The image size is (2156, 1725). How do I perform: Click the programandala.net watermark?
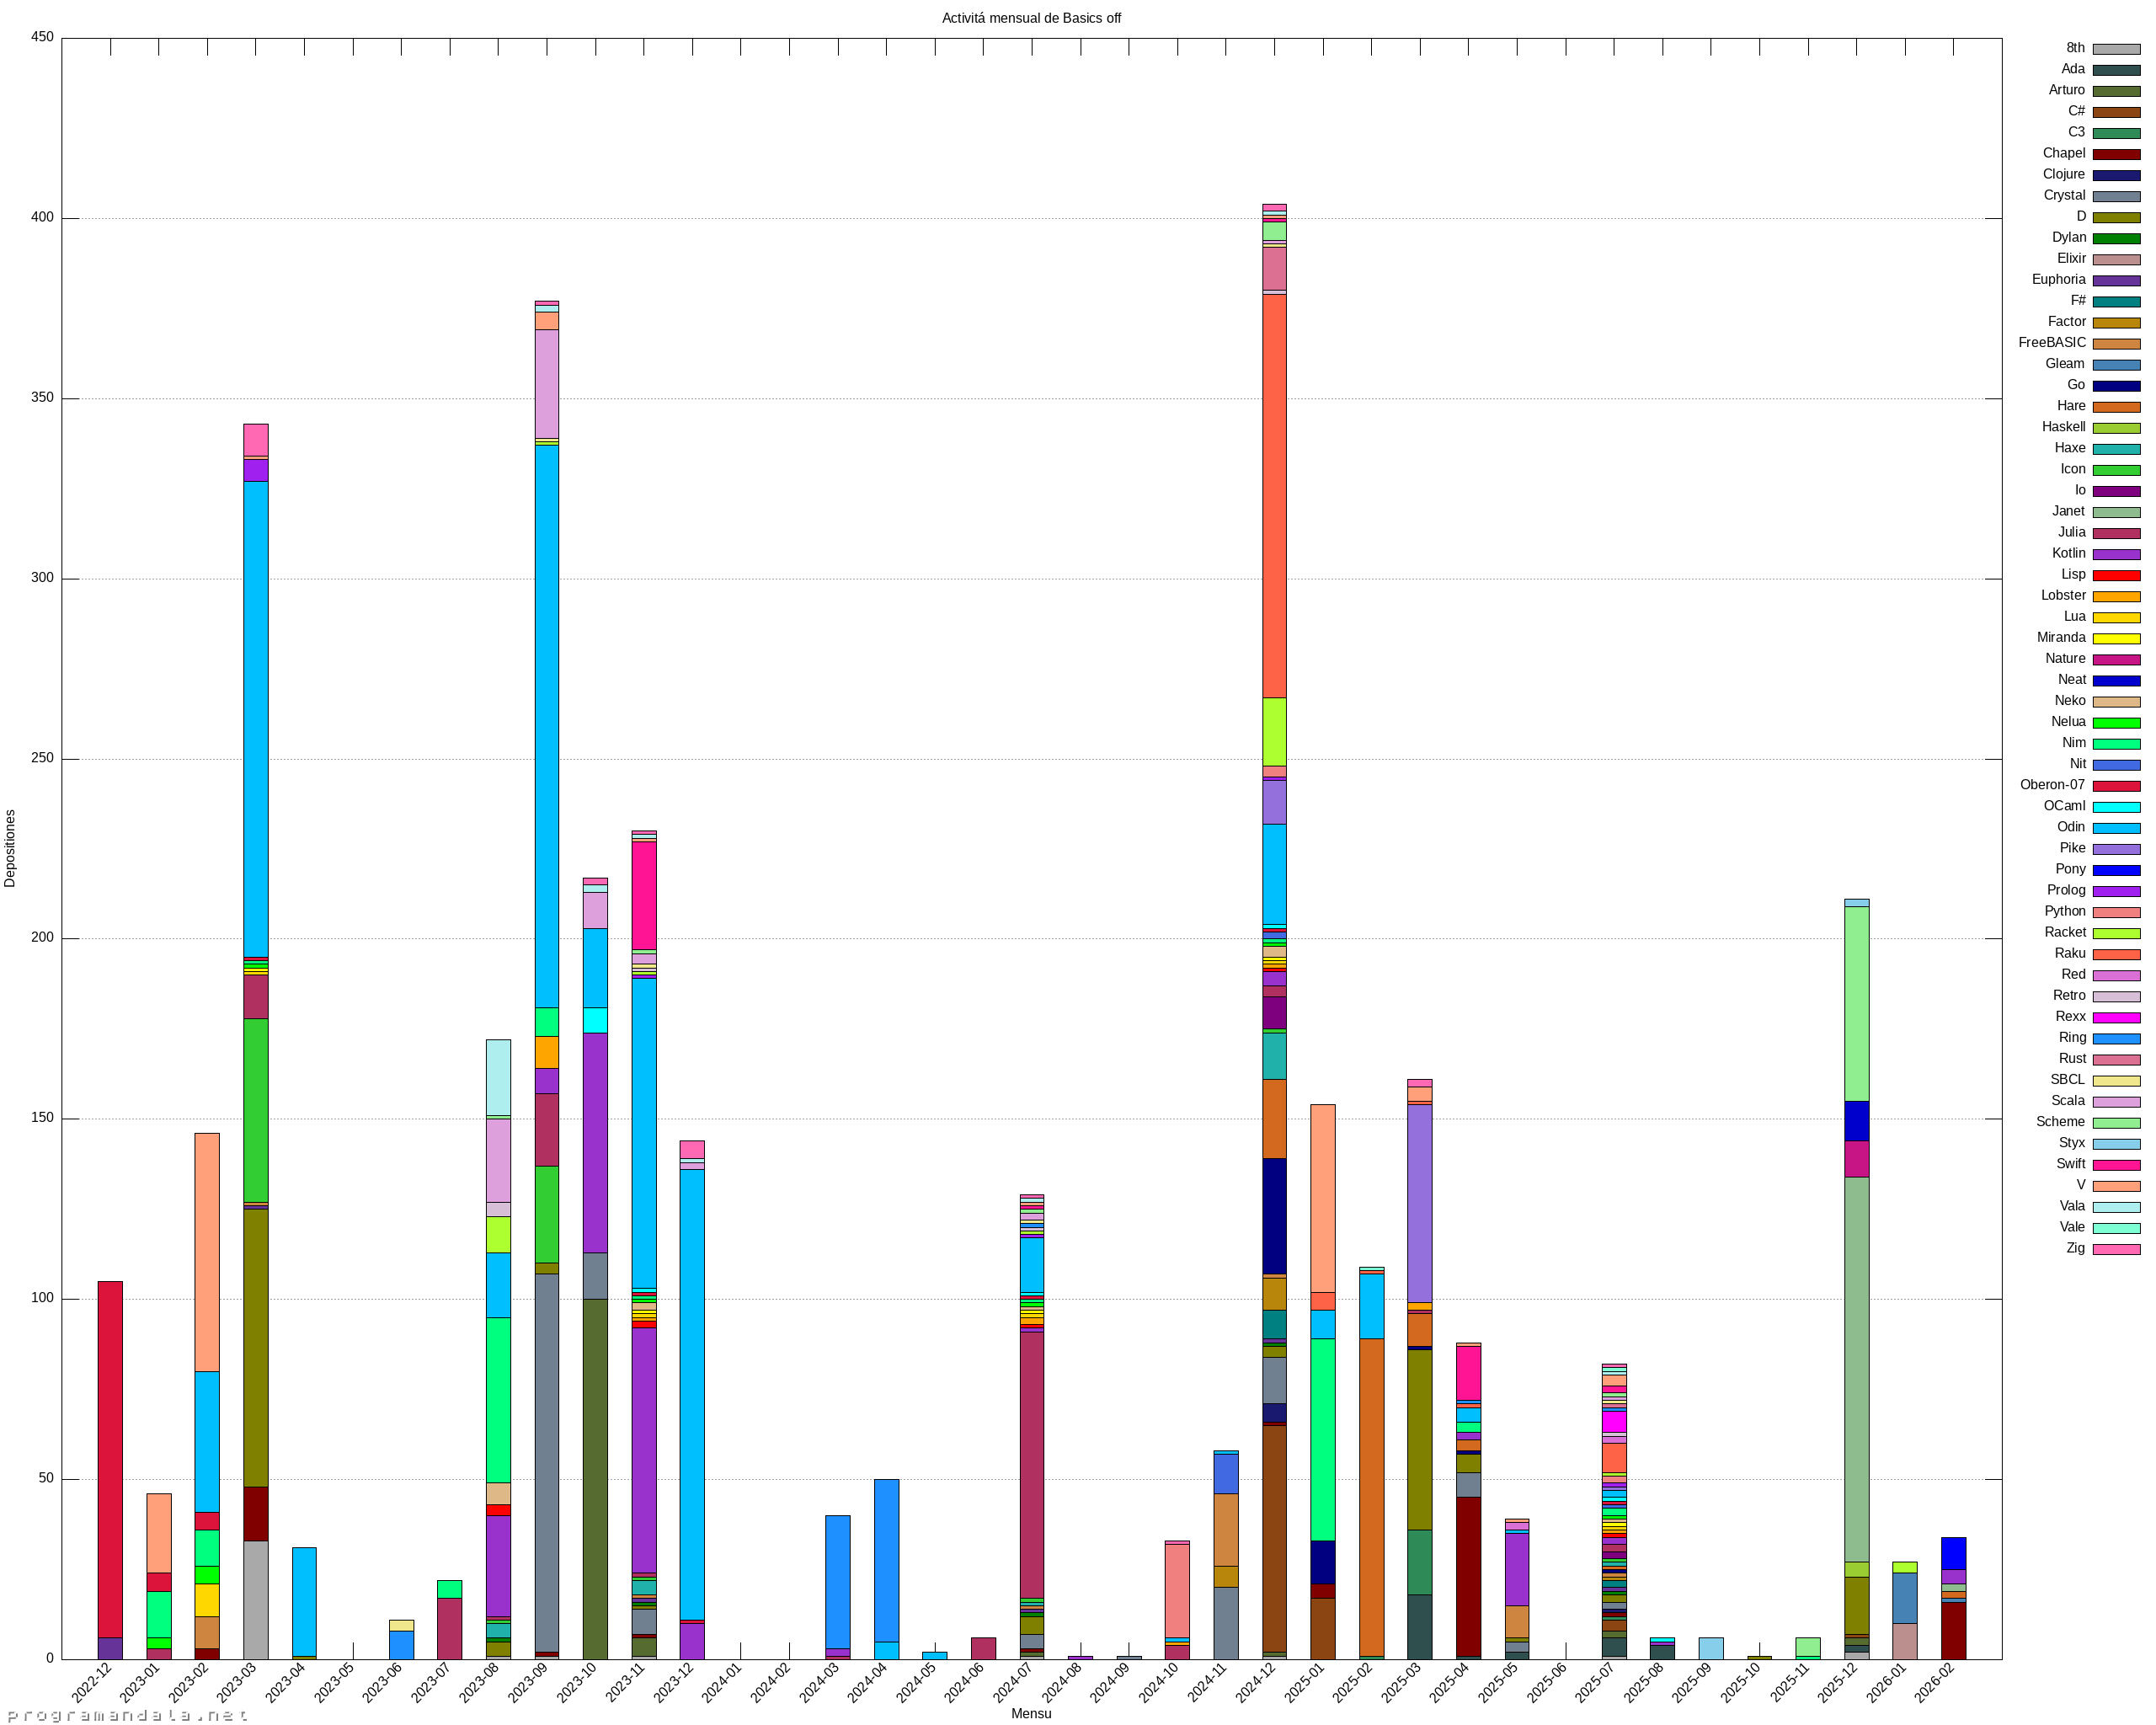tap(127, 1715)
